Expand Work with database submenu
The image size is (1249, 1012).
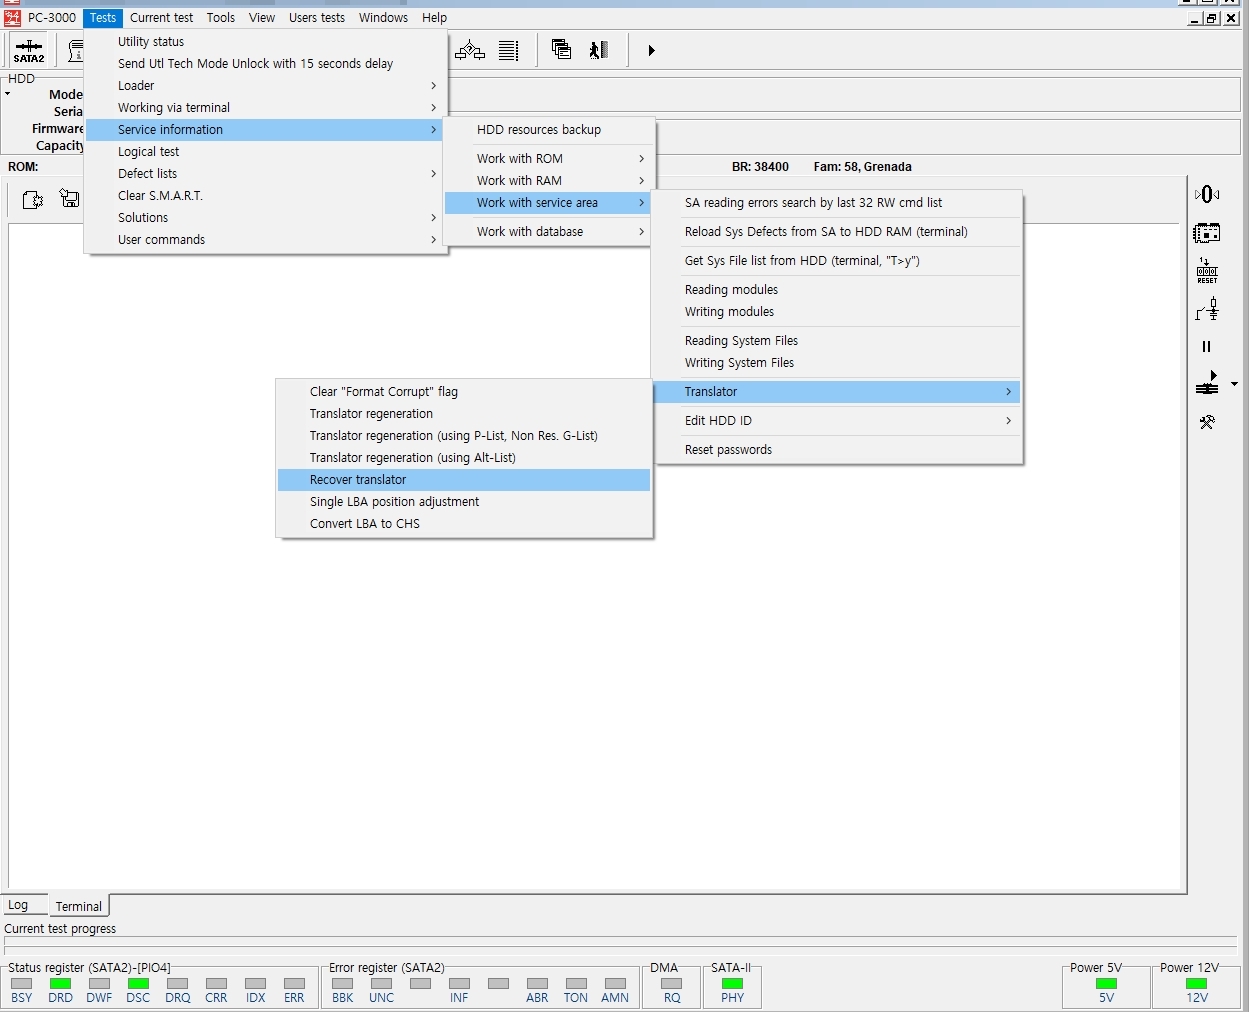click(x=549, y=232)
